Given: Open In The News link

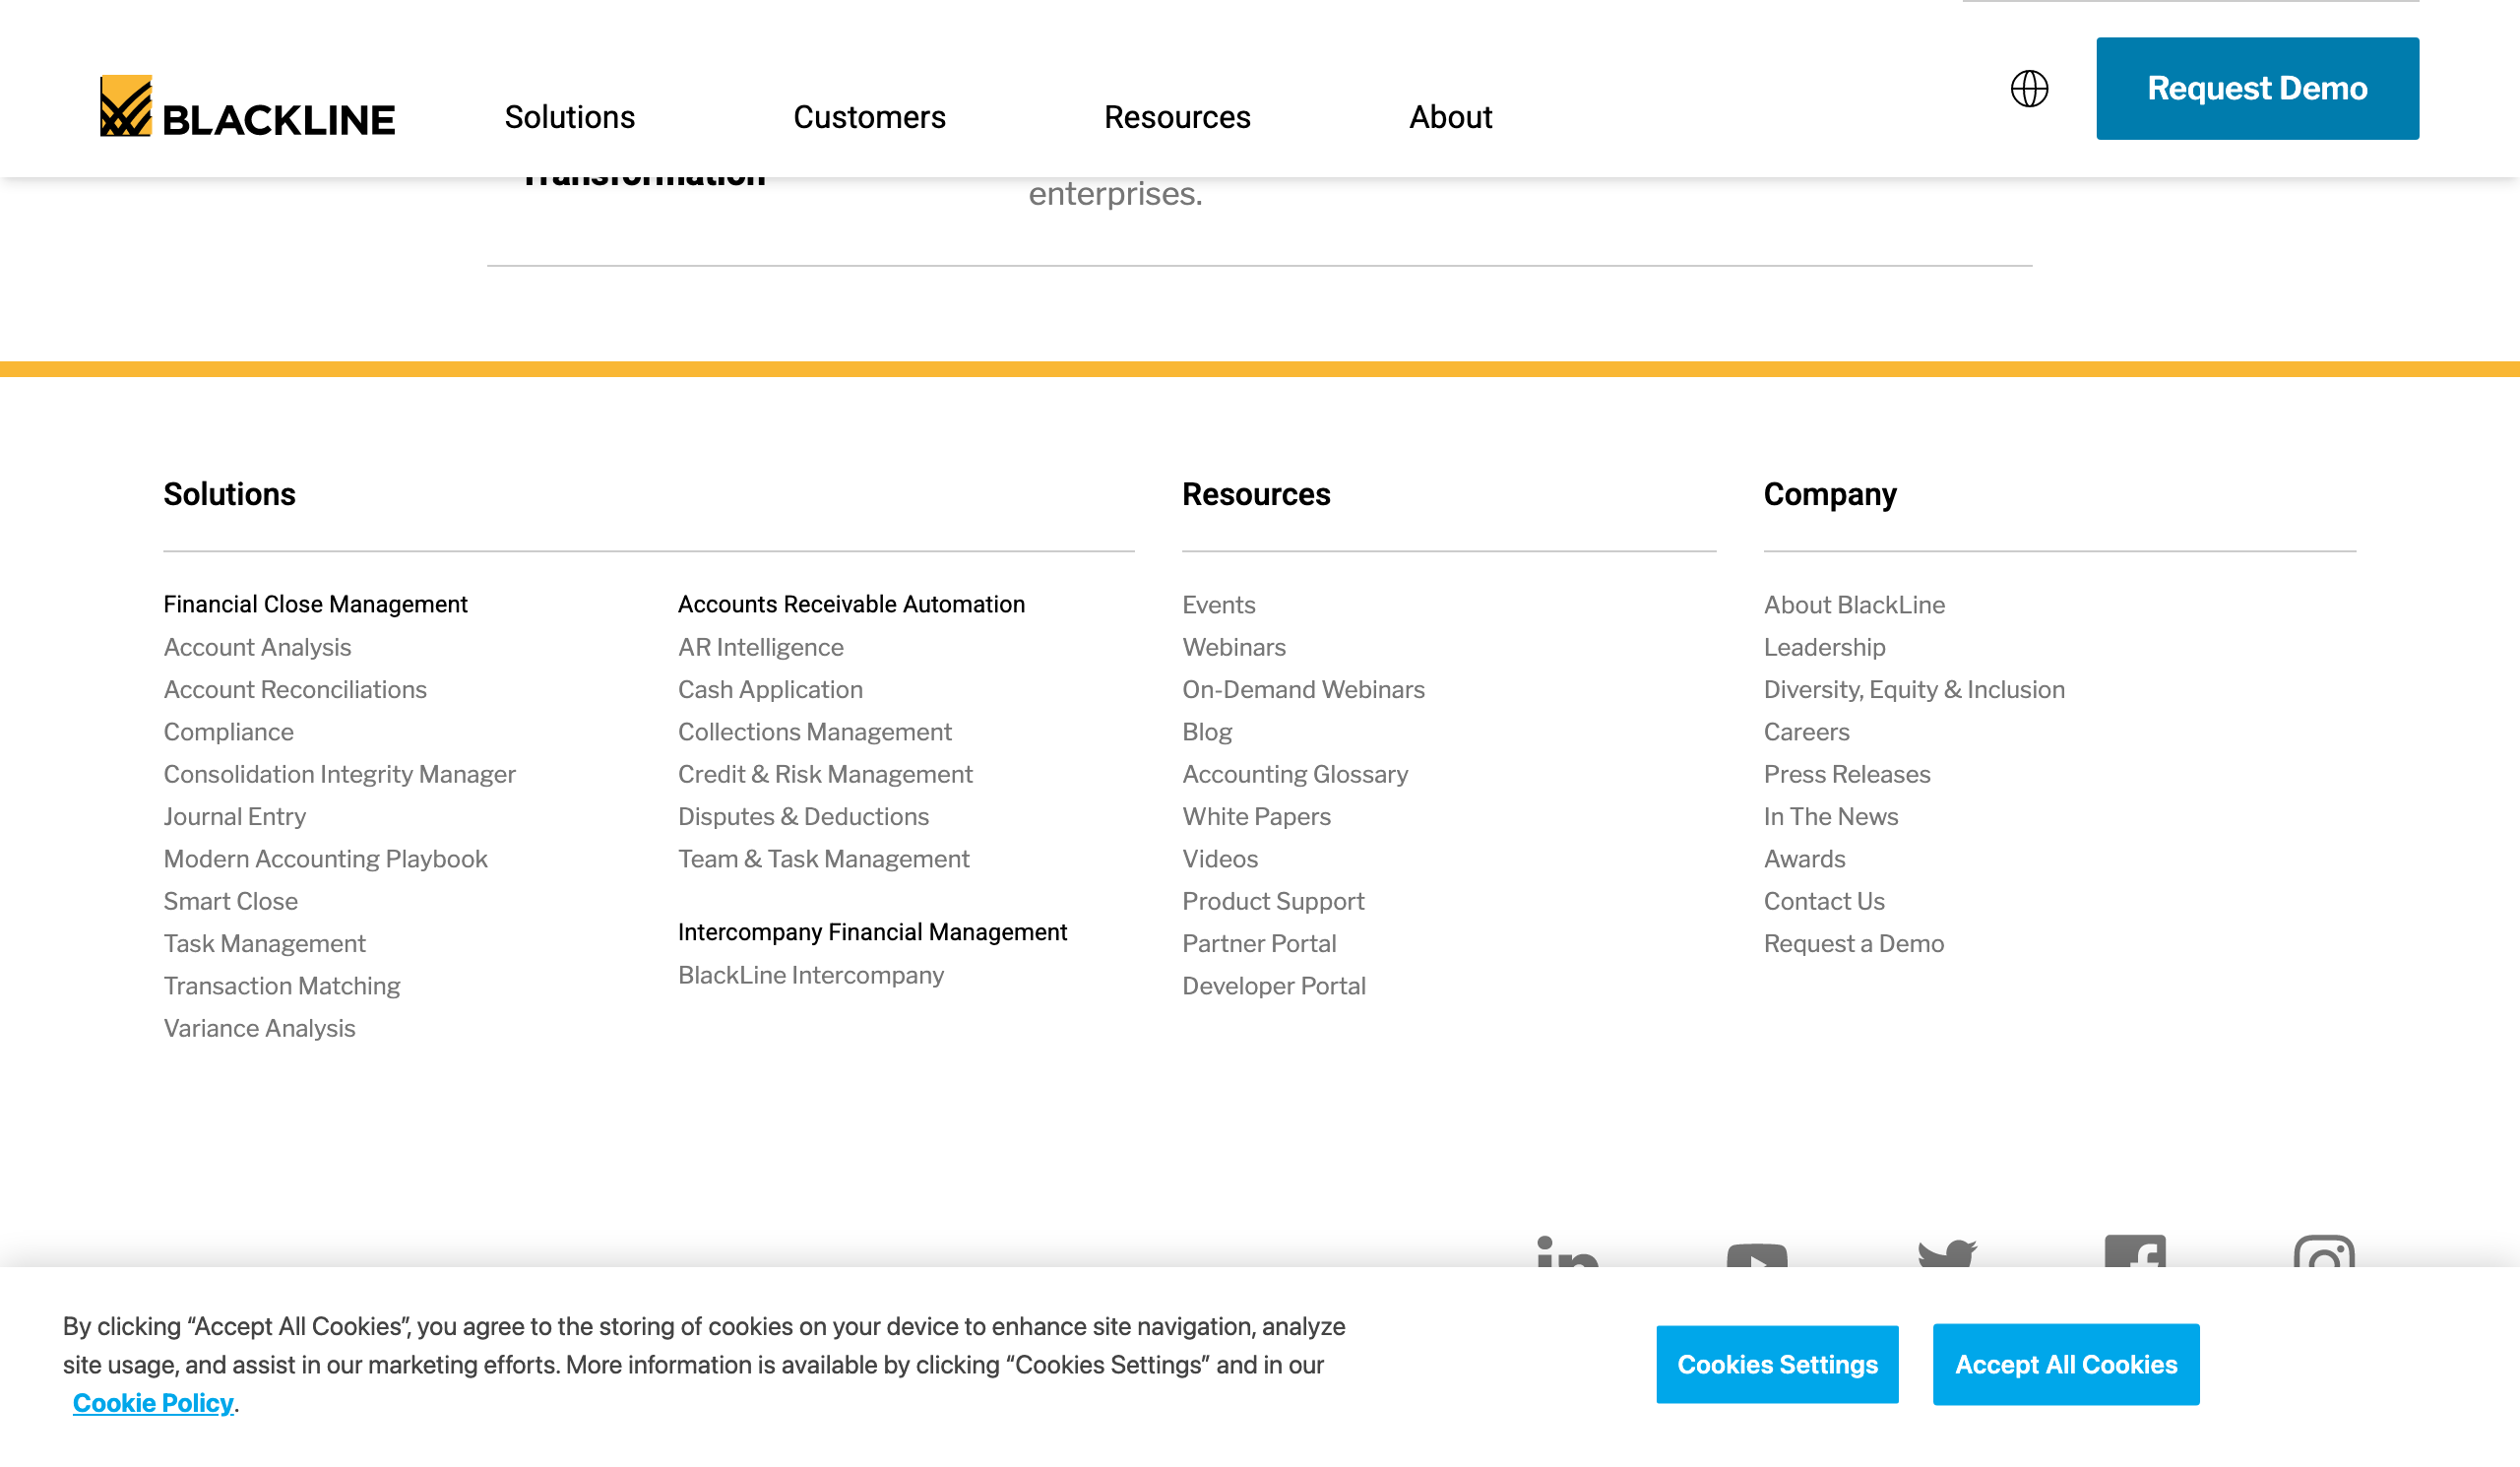Looking at the screenshot, I should [1830, 816].
